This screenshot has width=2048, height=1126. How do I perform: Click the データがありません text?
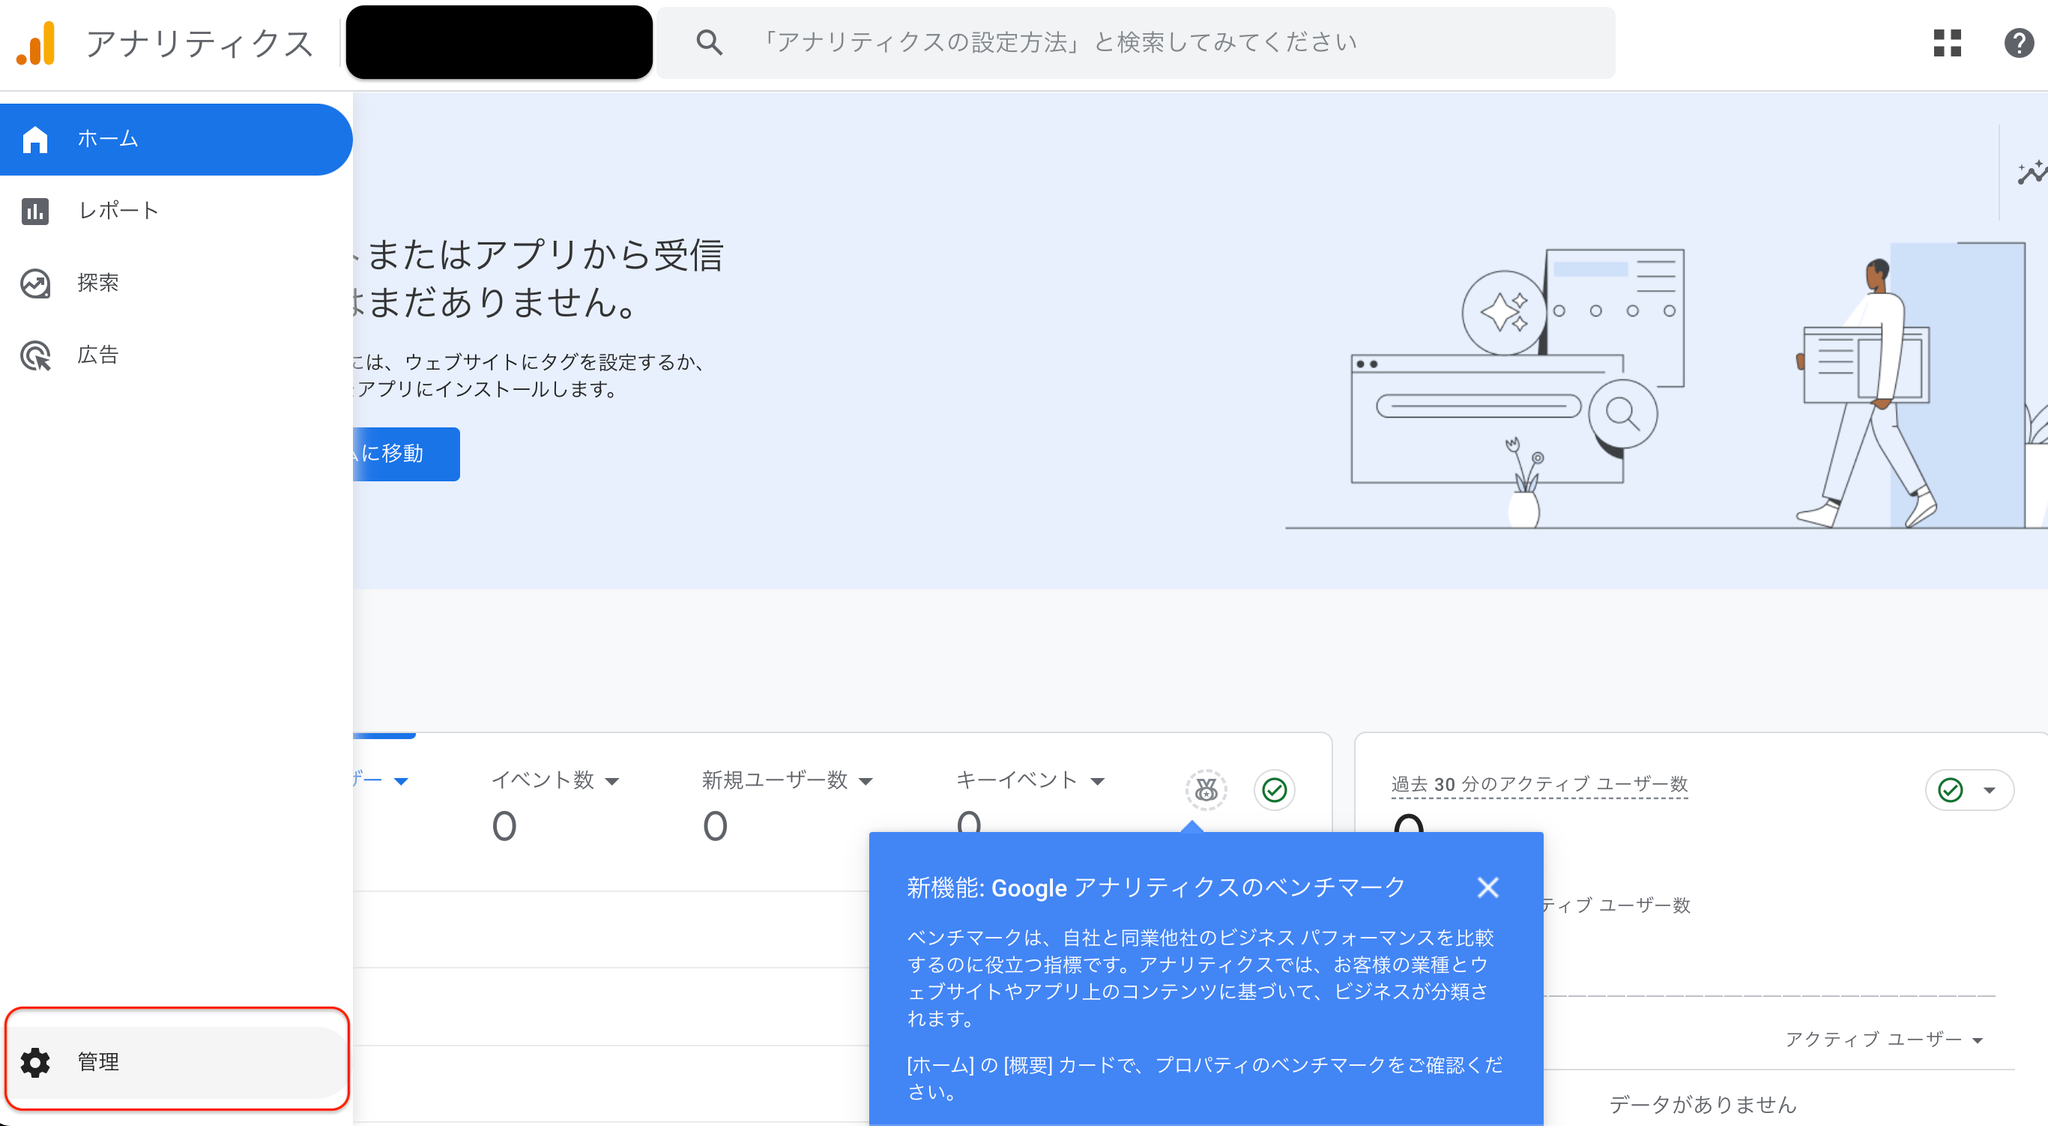point(1703,1105)
